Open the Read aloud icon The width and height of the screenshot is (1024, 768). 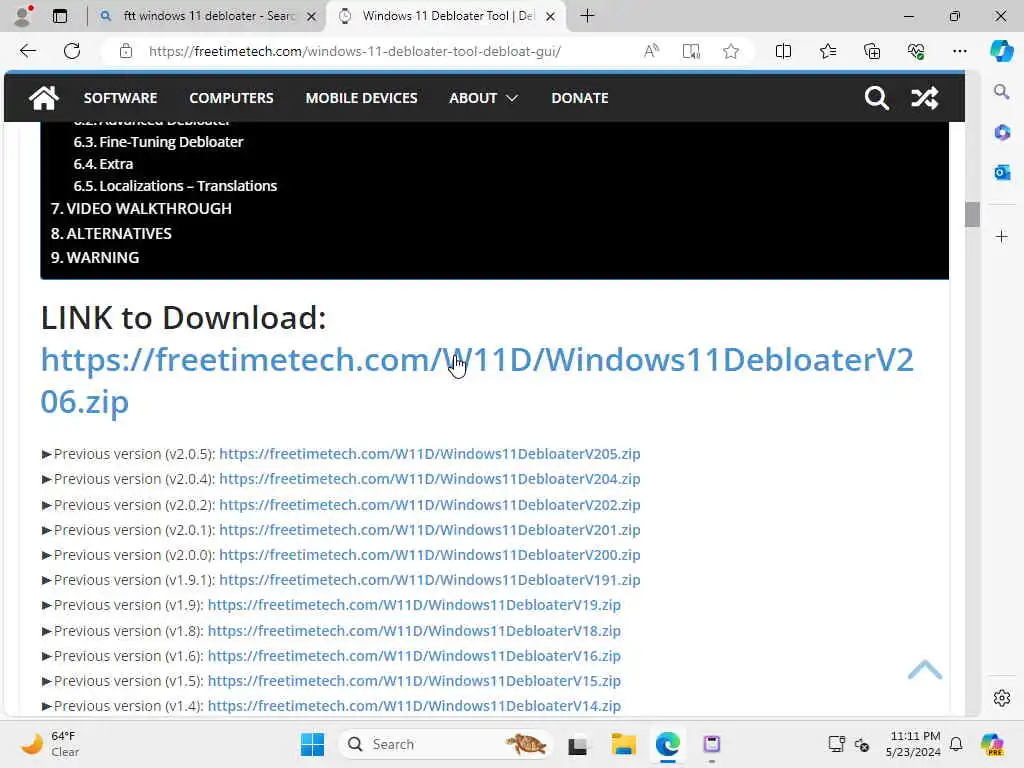(x=651, y=51)
